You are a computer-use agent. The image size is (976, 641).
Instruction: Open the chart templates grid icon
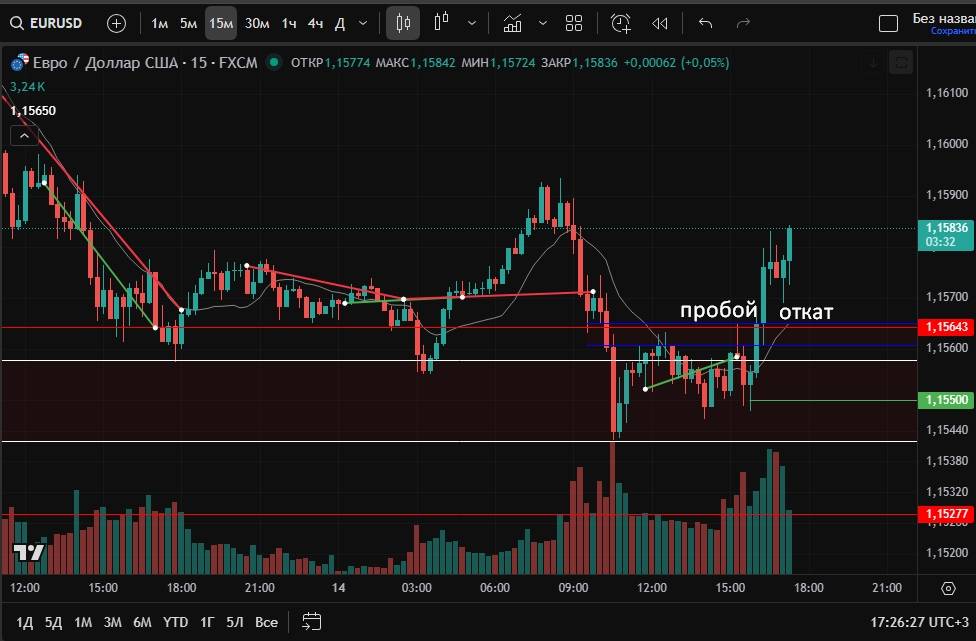(574, 23)
